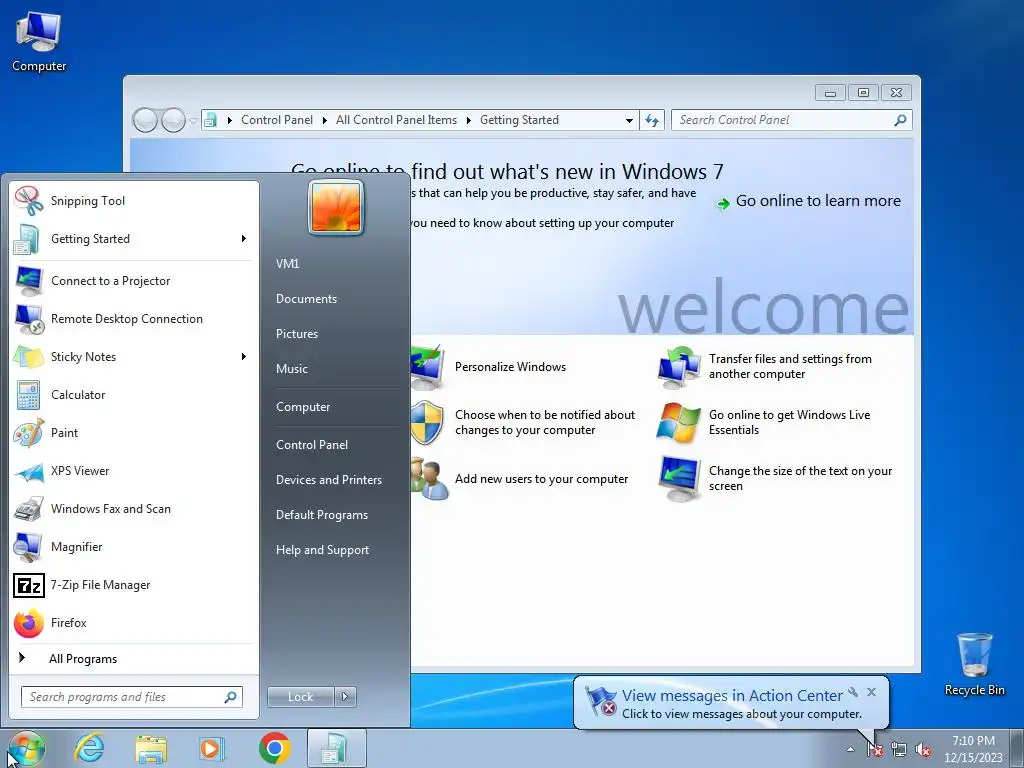Click the Back navigation button
Screen dimensions: 1024x768
pos(145,120)
